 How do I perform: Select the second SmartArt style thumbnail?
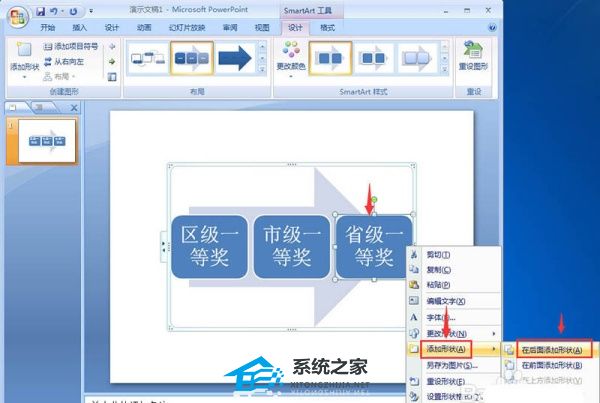(x=373, y=58)
